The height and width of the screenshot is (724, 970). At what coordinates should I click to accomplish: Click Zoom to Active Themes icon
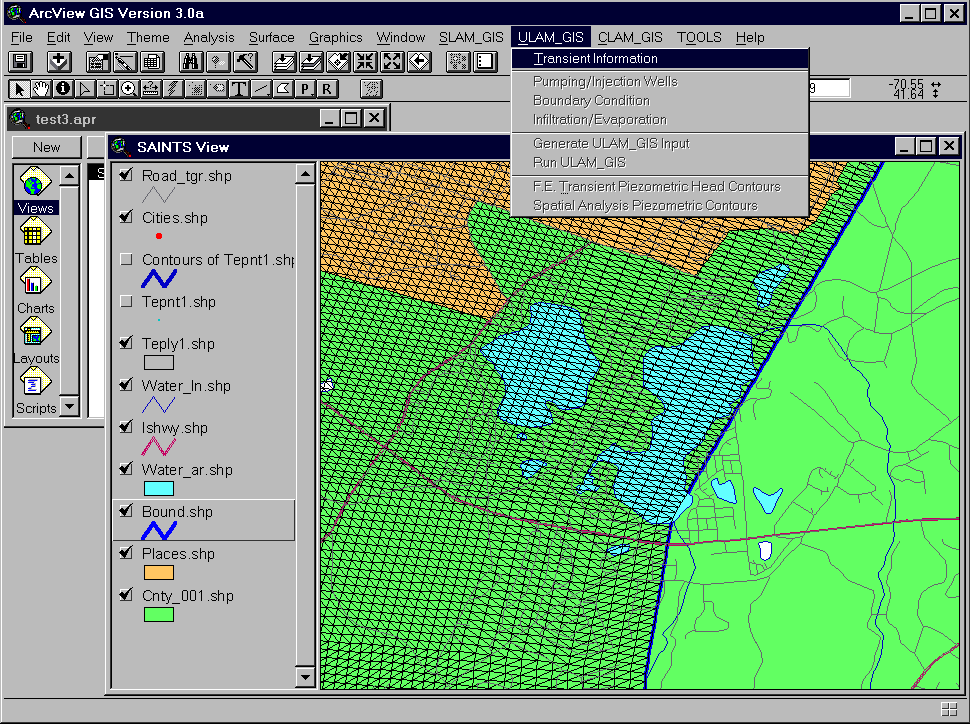[x=311, y=61]
